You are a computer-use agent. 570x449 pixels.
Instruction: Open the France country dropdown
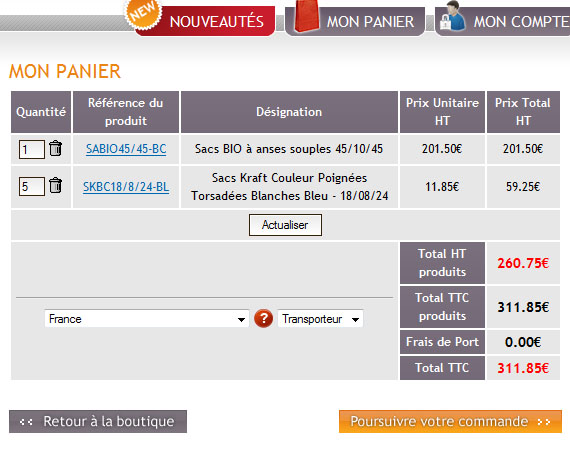[146, 319]
